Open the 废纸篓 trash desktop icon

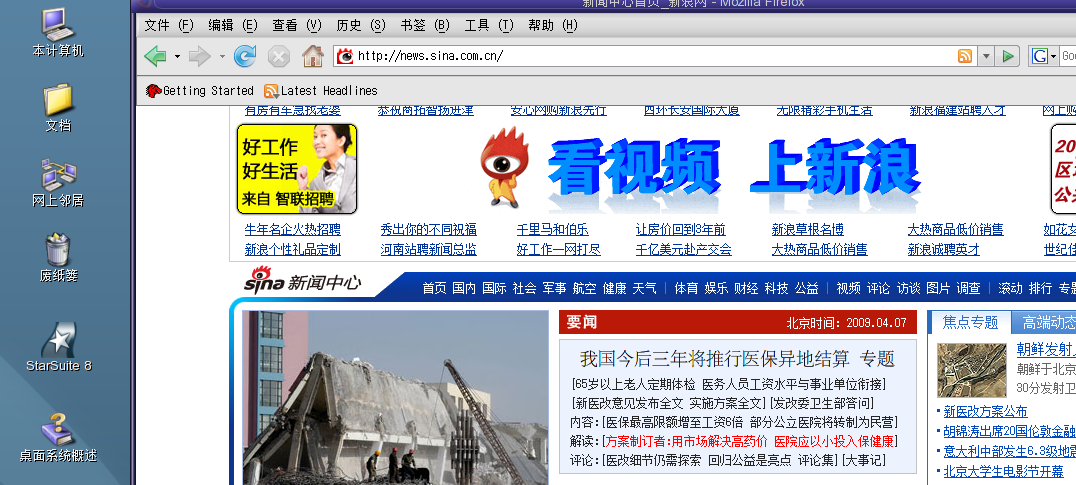(58, 257)
